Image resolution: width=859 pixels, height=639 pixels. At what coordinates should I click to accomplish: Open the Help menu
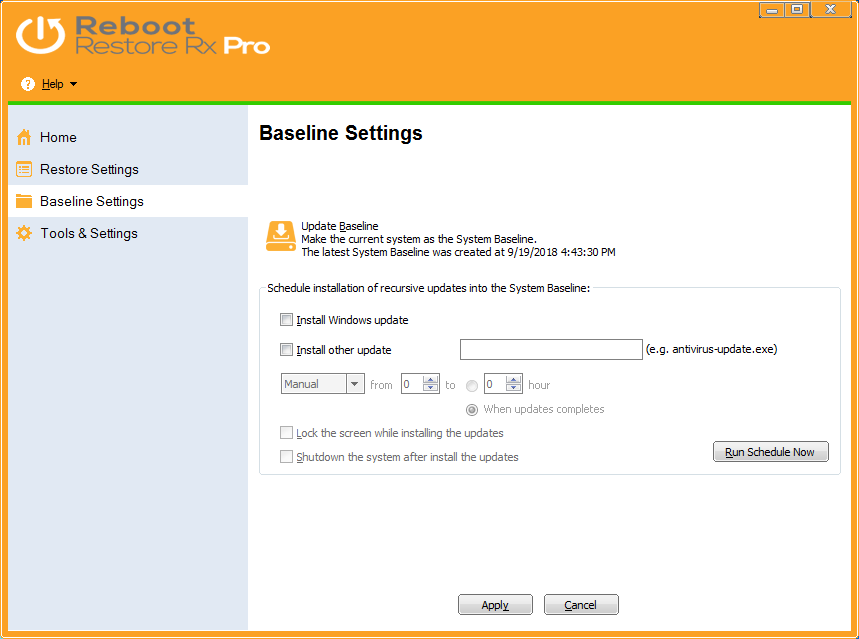coord(52,84)
